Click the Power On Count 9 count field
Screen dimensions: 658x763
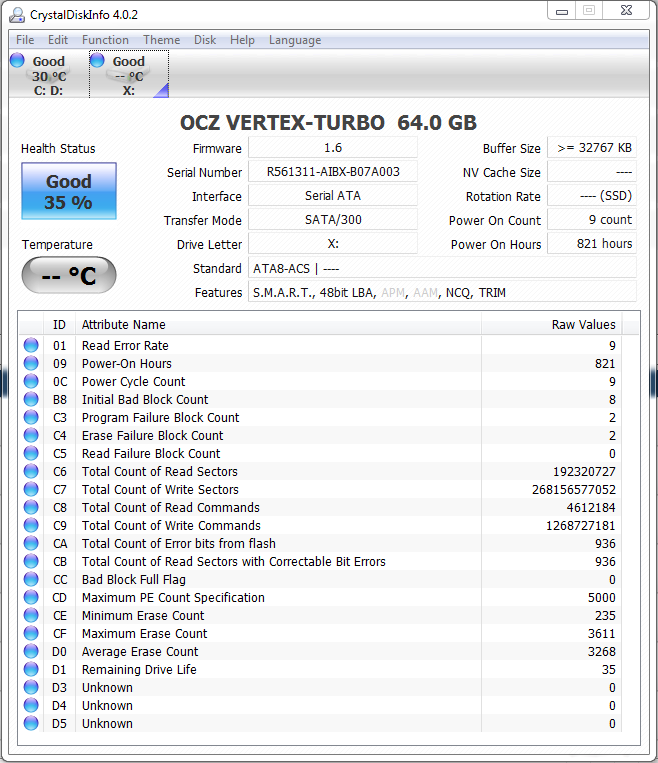point(592,219)
